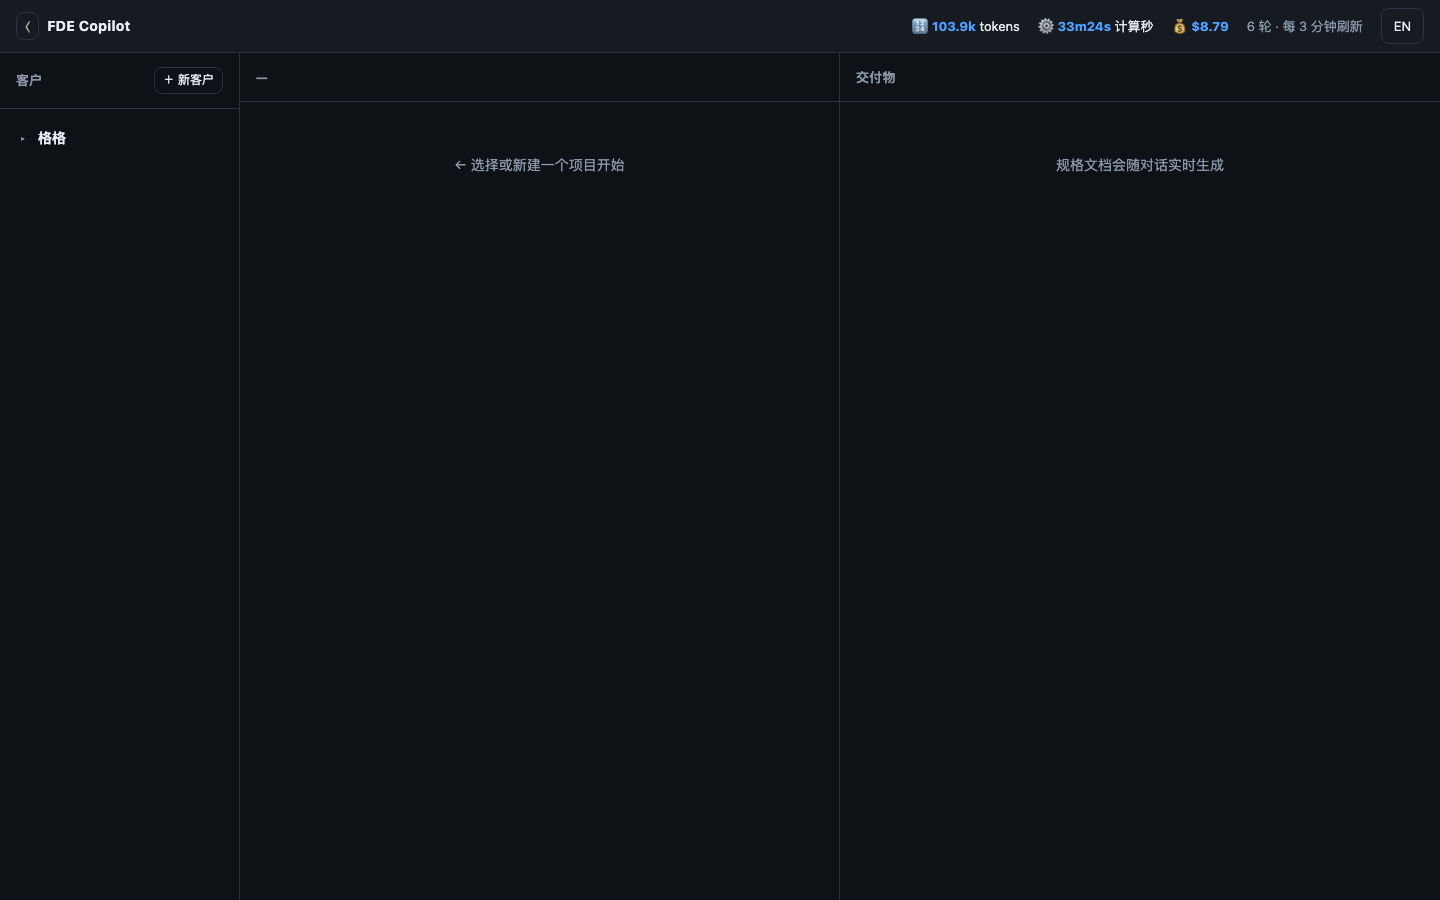The width and height of the screenshot is (1440, 900).
Task: Click the 客户 sidebar header
Action: [x=29, y=80]
